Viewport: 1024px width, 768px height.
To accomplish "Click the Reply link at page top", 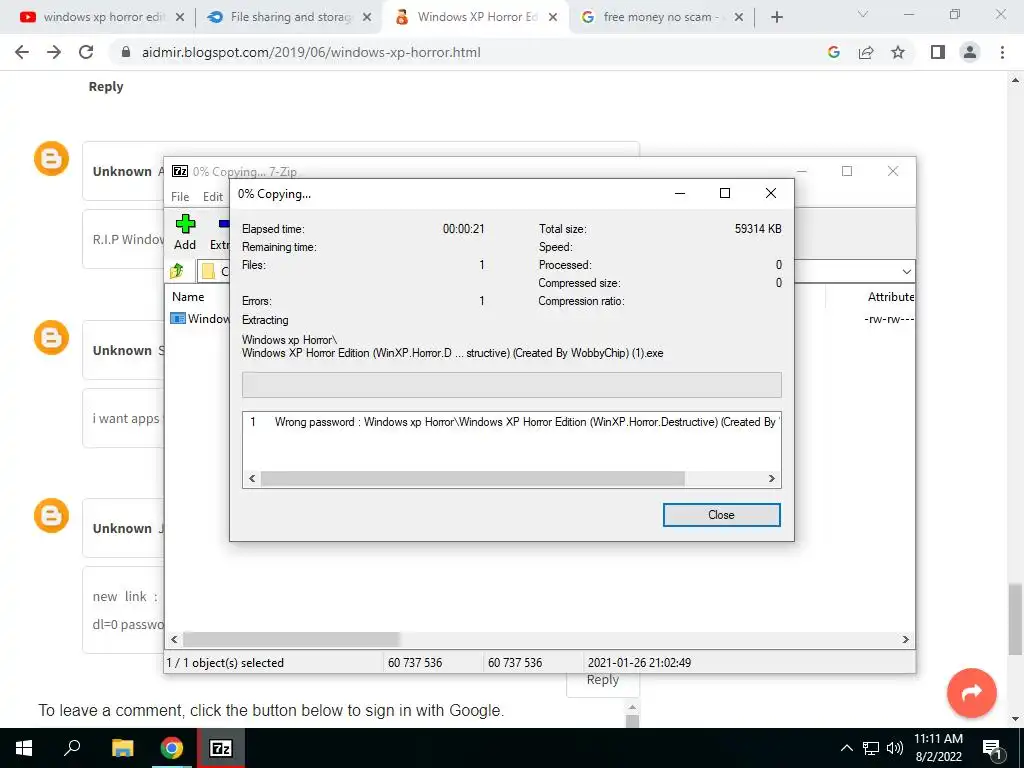I will coord(106,86).
